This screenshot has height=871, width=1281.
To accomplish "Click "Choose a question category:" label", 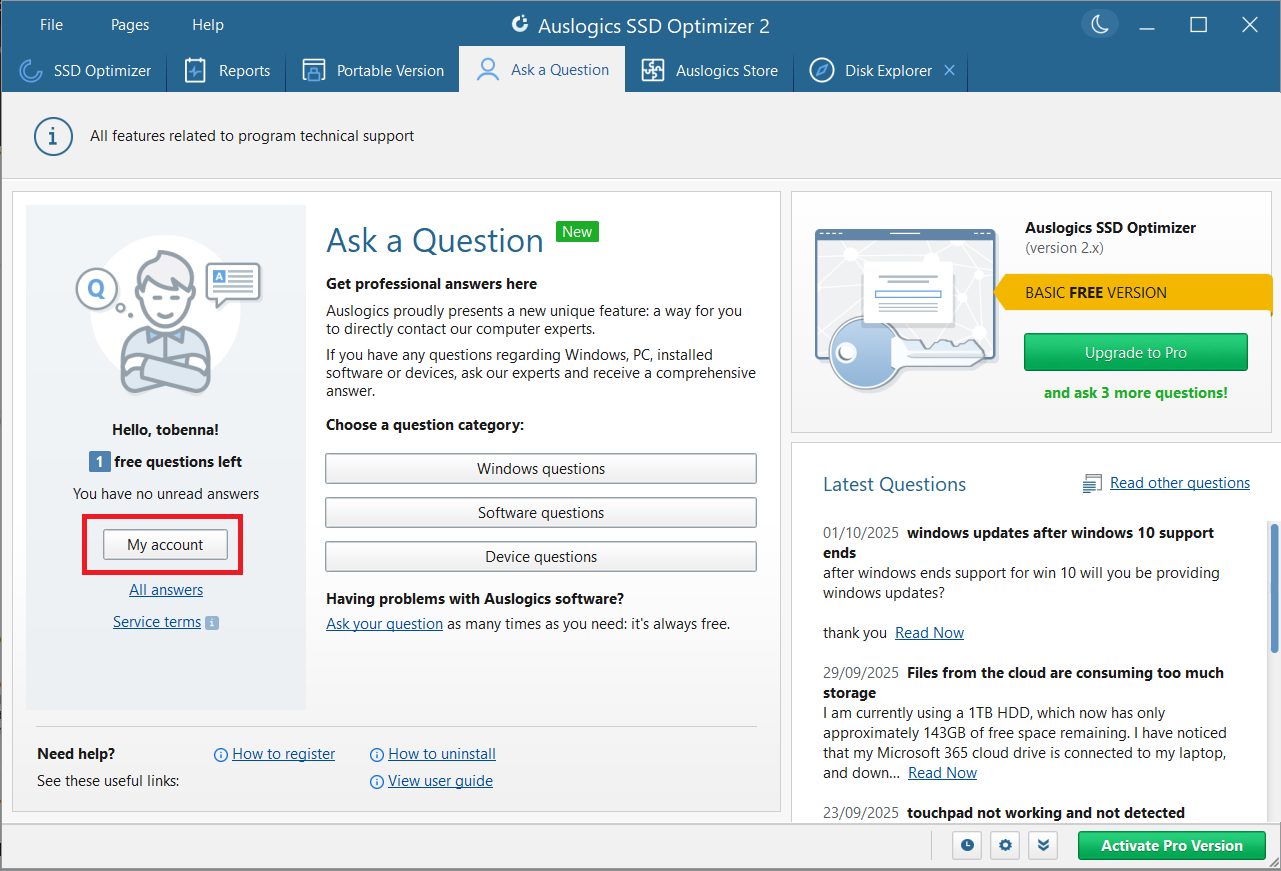I will point(425,425).
